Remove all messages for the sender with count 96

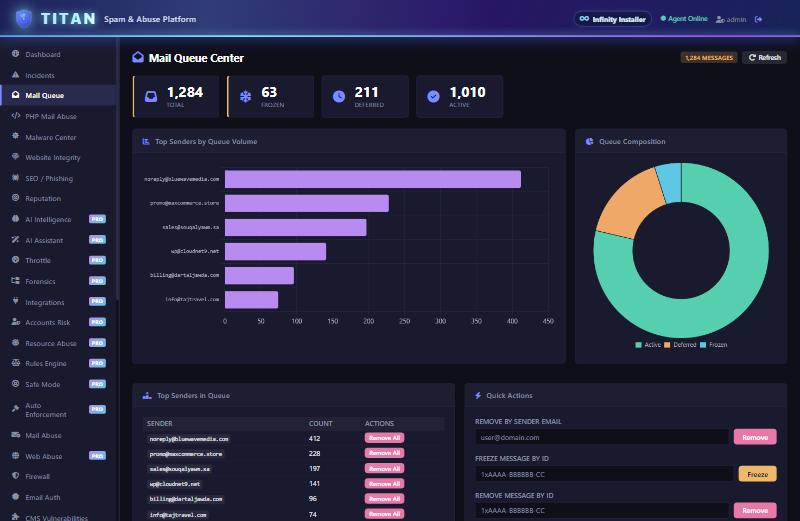coord(384,499)
